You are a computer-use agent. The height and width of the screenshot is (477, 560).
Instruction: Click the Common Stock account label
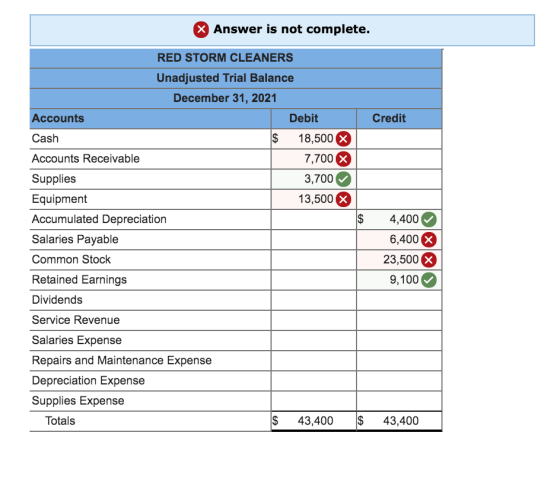coord(71,260)
